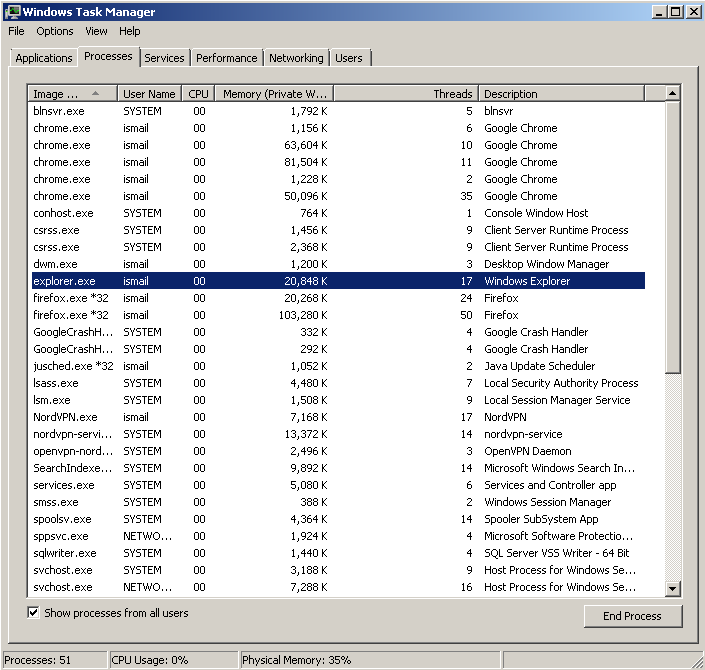705x670 pixels.
Task: Select firefox.exe *32 row using 103,280 K
Action: (x=338, y=315)
